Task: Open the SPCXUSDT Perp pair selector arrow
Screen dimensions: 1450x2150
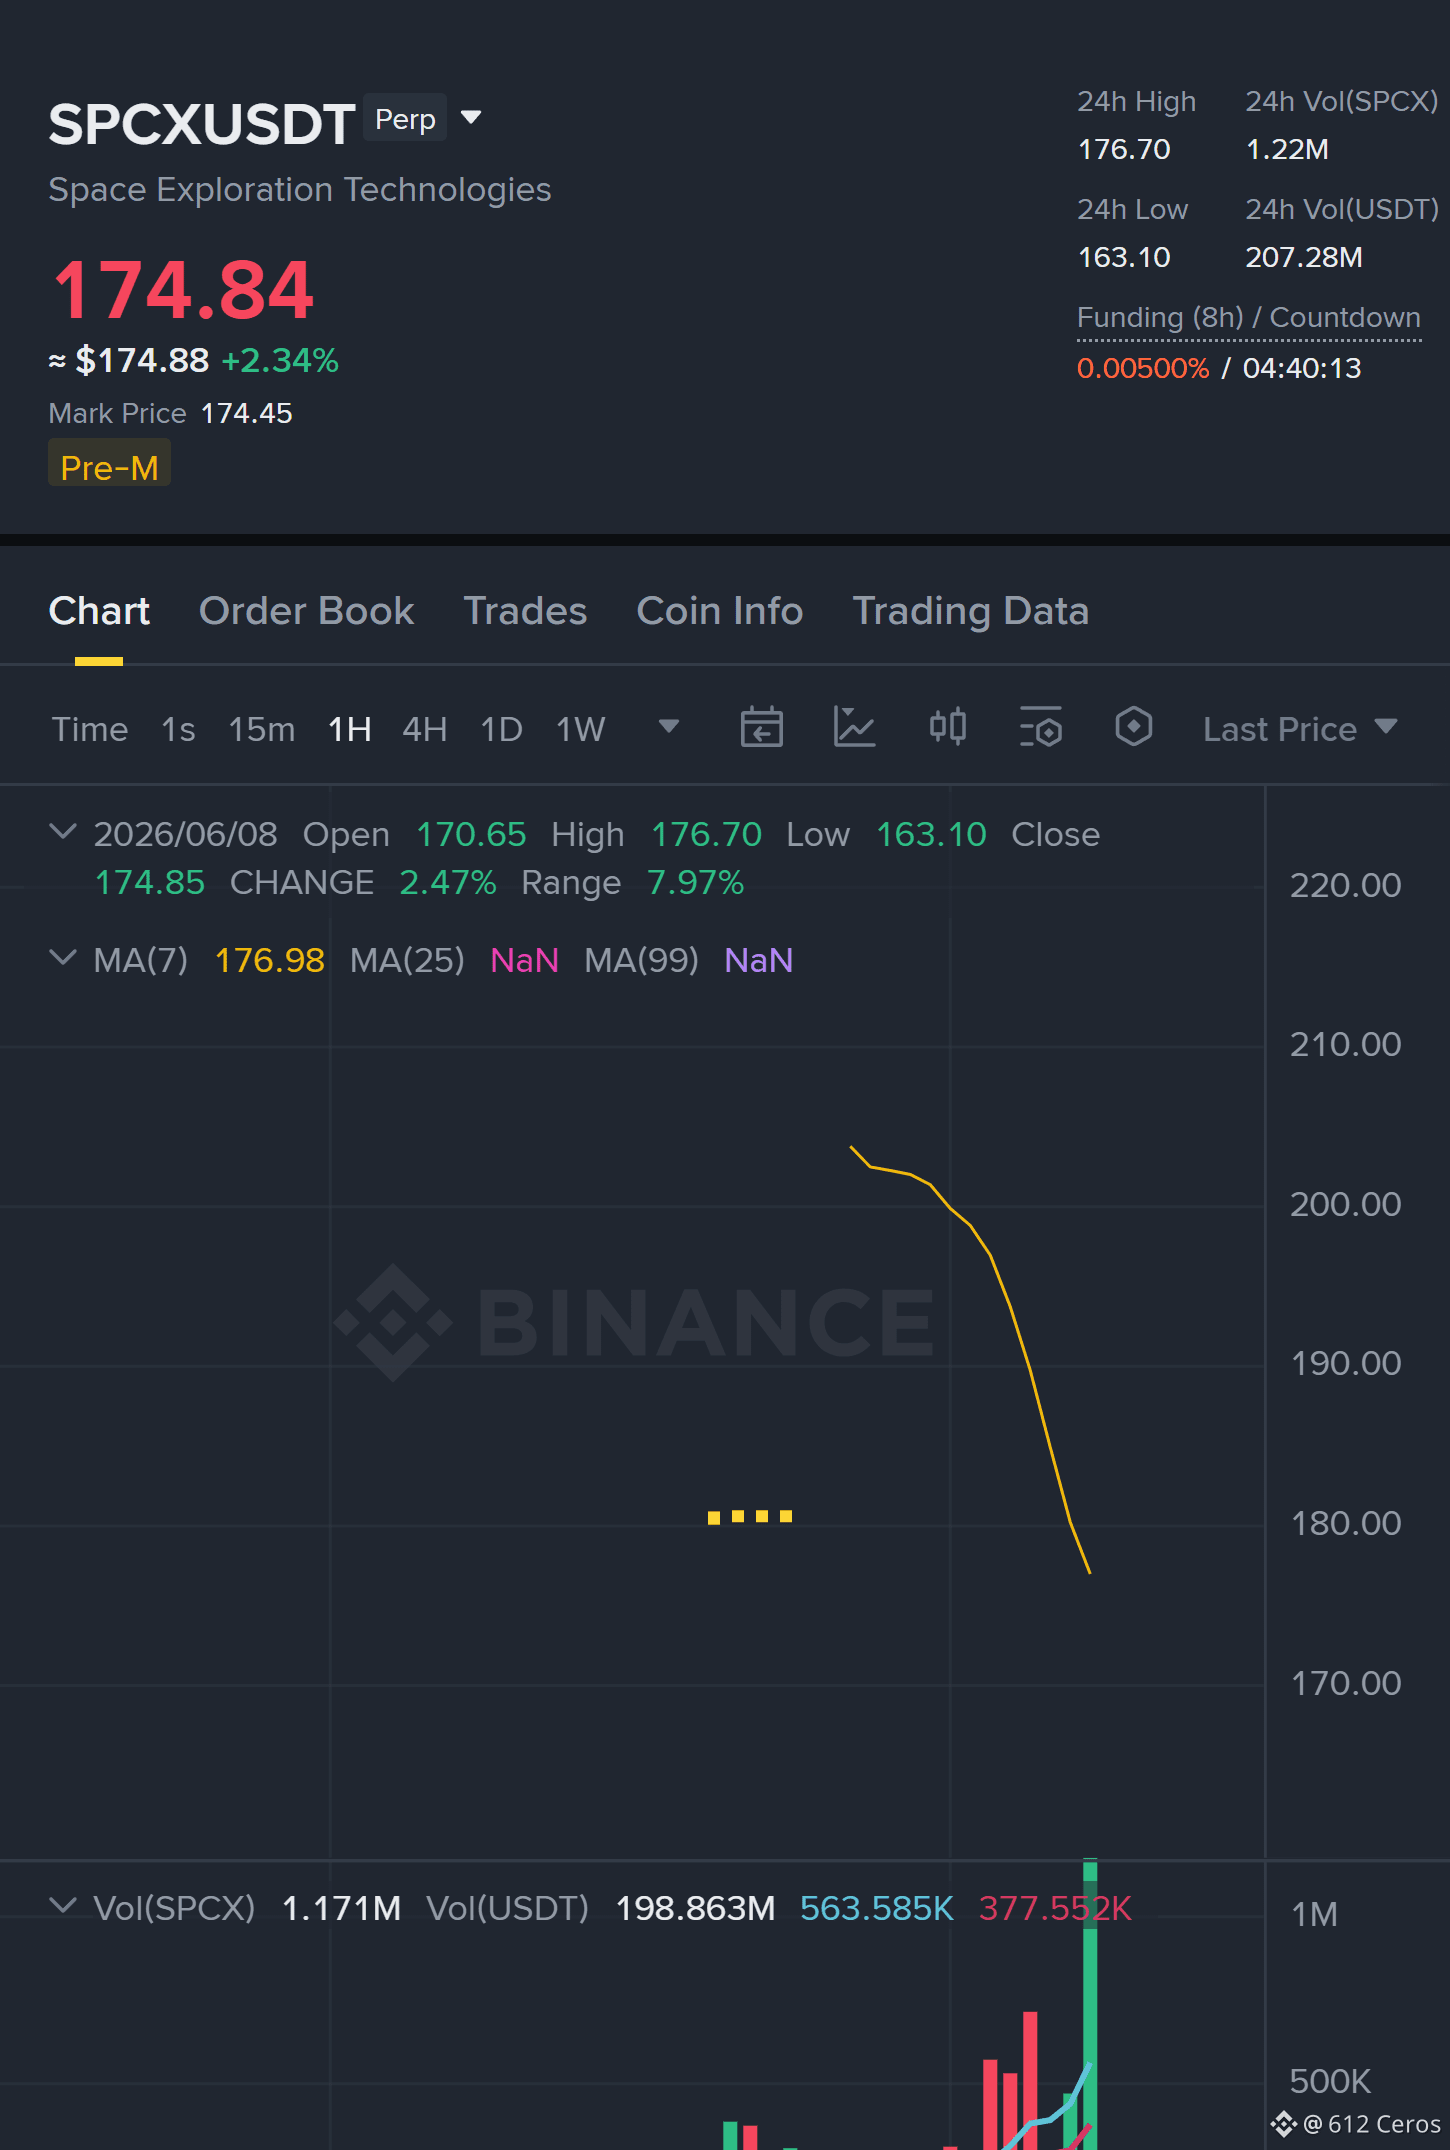Action: pos(471,118)
